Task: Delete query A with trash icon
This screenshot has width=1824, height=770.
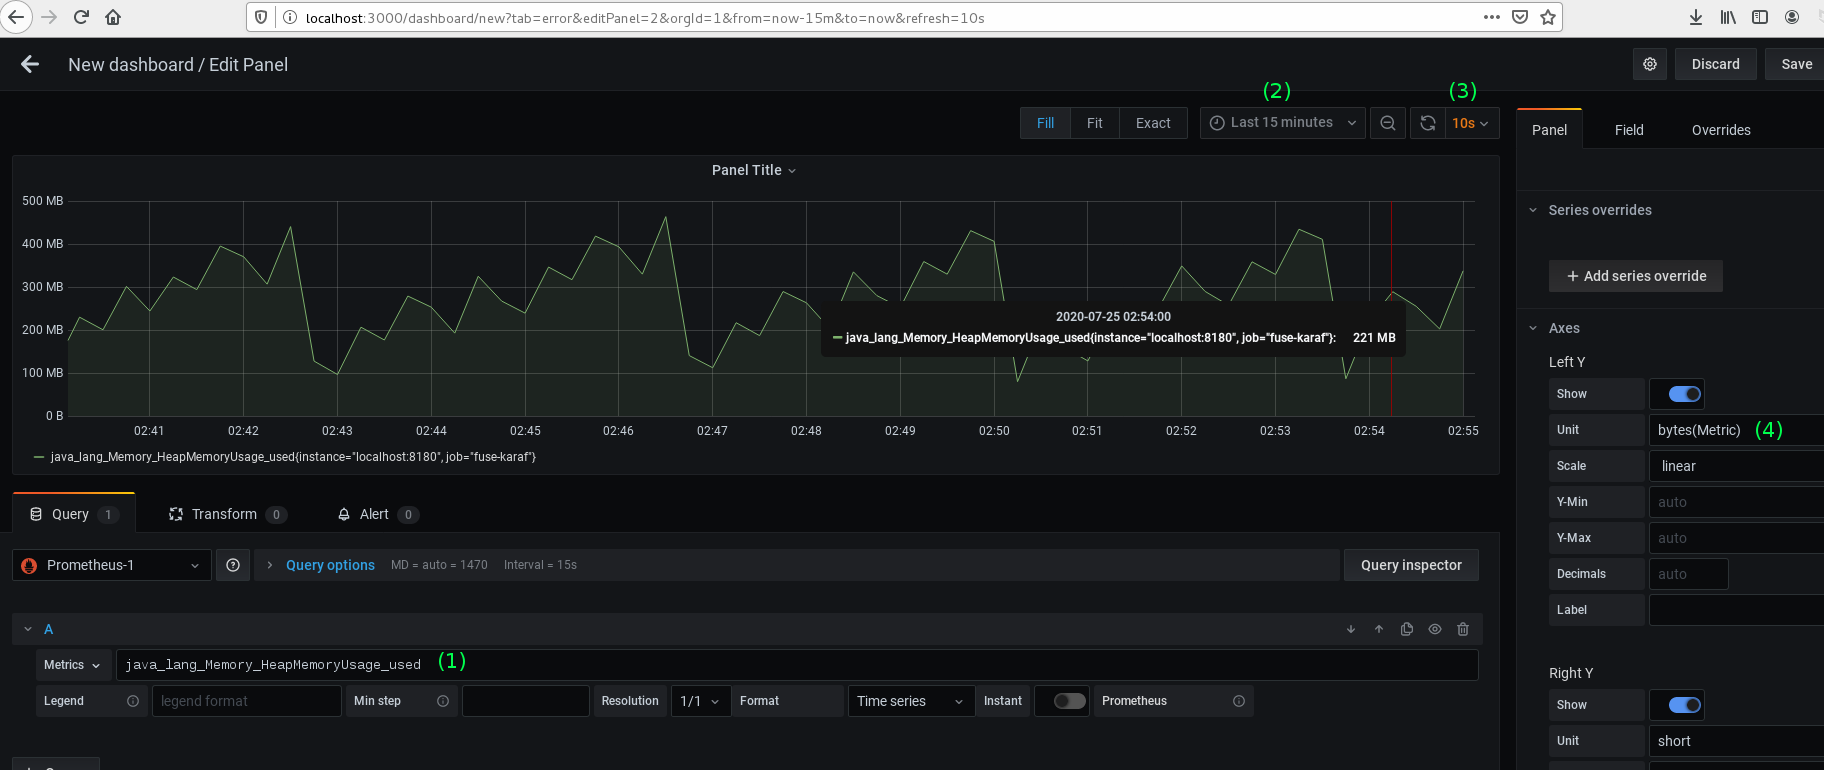Action: (1463, 629)
